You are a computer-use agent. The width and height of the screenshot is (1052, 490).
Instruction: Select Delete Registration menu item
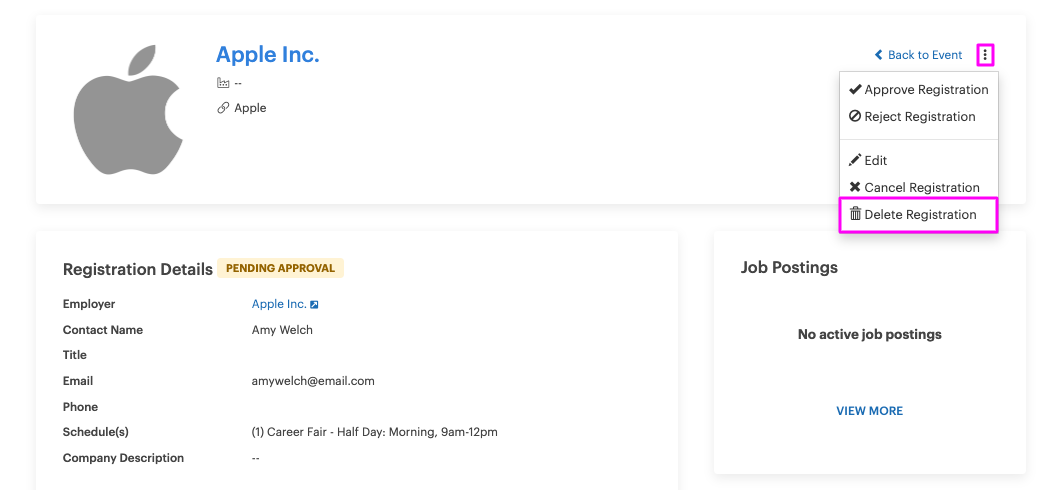918,215
